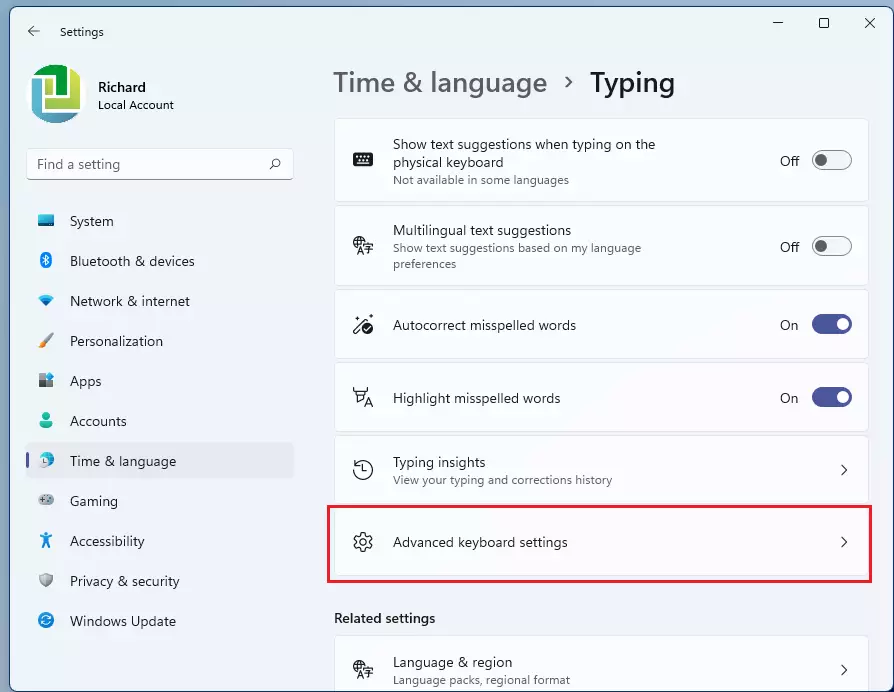Open Apps label in sidebar
This screenshot has width=894, height=692.
86,381
